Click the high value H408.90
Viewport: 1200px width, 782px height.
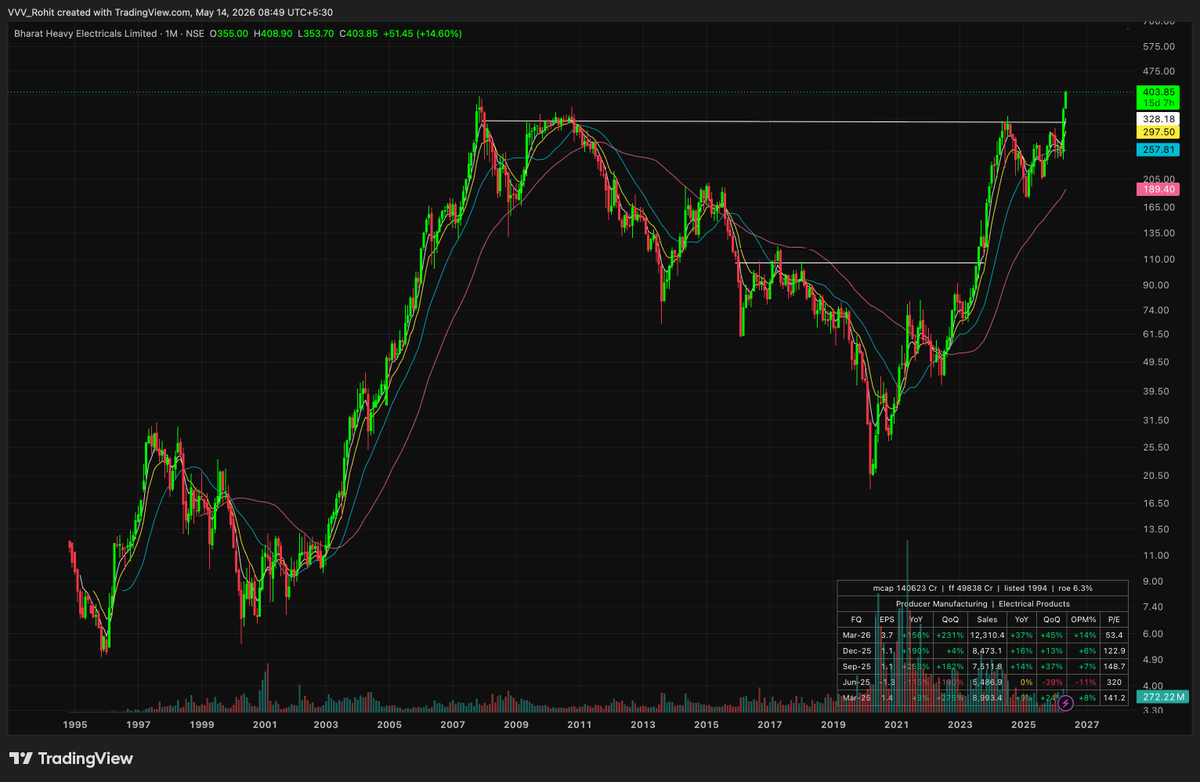[x=273, y=34]
